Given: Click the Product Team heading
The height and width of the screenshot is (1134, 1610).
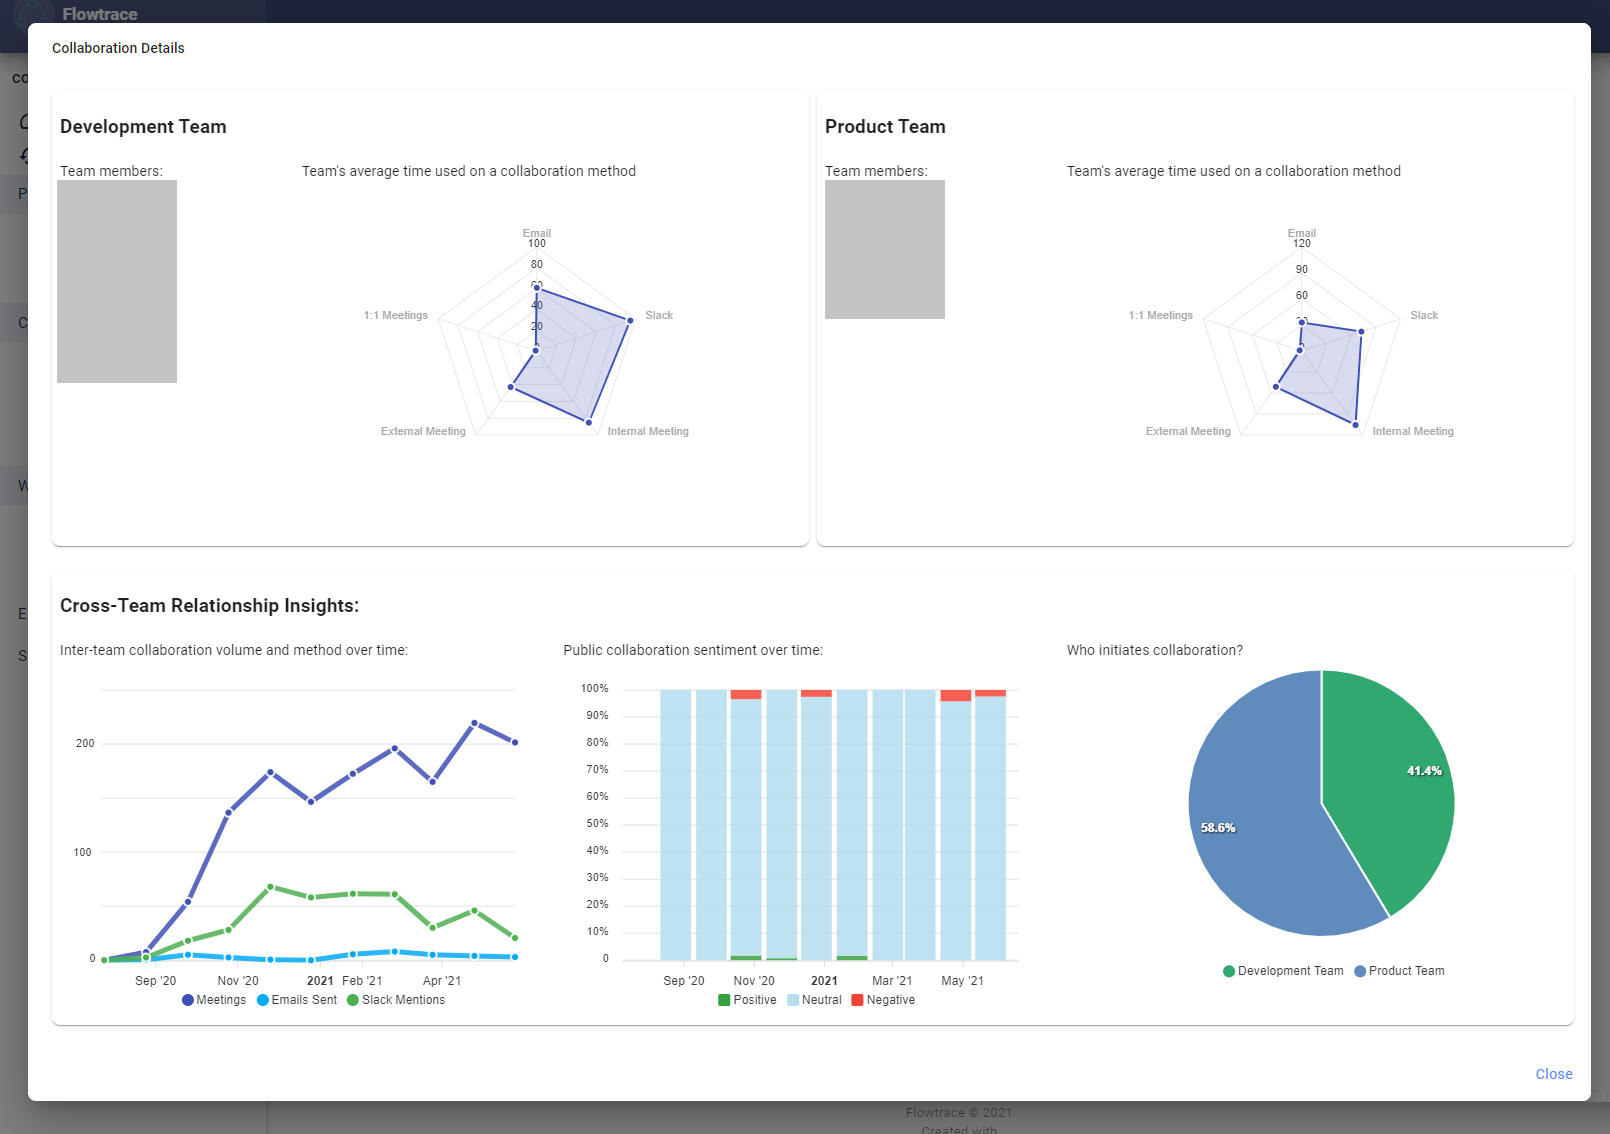Looking at the screenshot, I should (x=885, y=127).
